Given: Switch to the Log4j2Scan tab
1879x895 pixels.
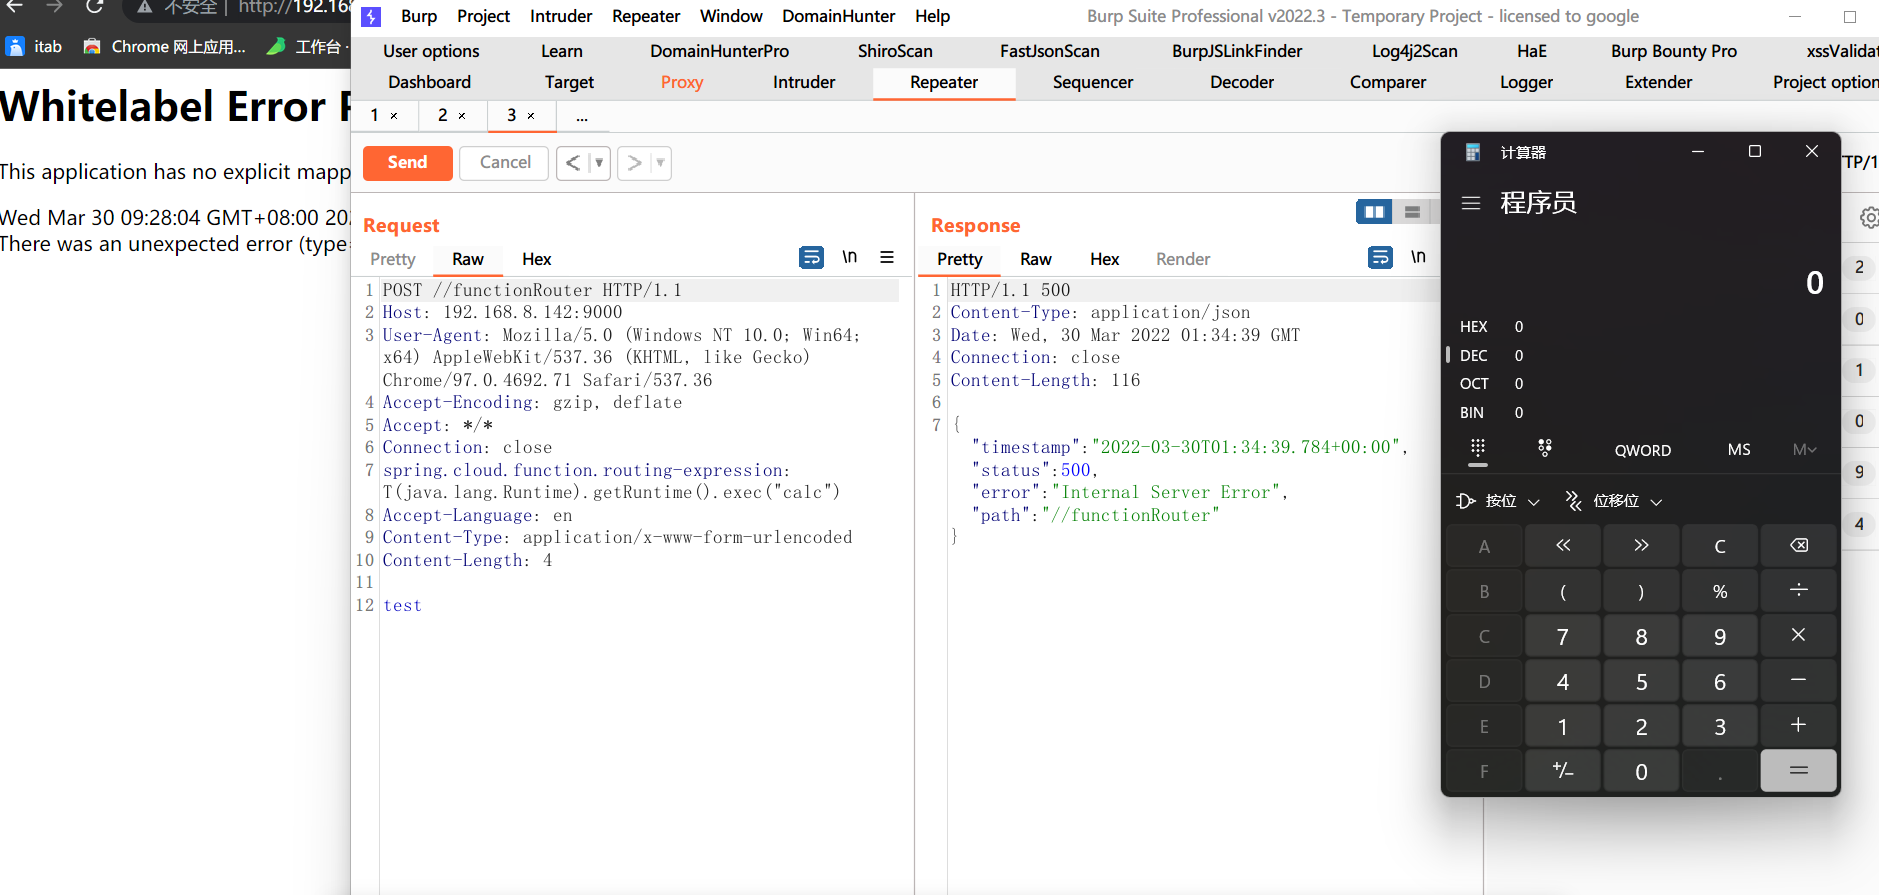Looking at the screenshot, I should tap(1414, 51).
